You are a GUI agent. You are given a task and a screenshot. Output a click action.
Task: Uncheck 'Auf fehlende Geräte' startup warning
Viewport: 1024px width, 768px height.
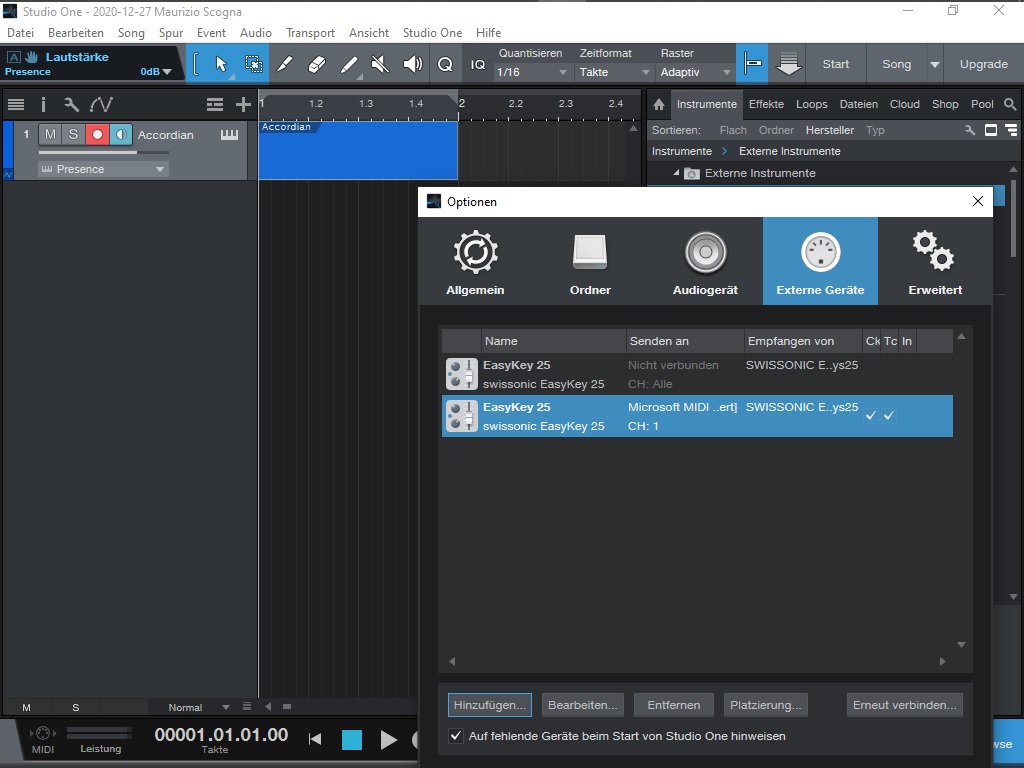tap(456, 736)
